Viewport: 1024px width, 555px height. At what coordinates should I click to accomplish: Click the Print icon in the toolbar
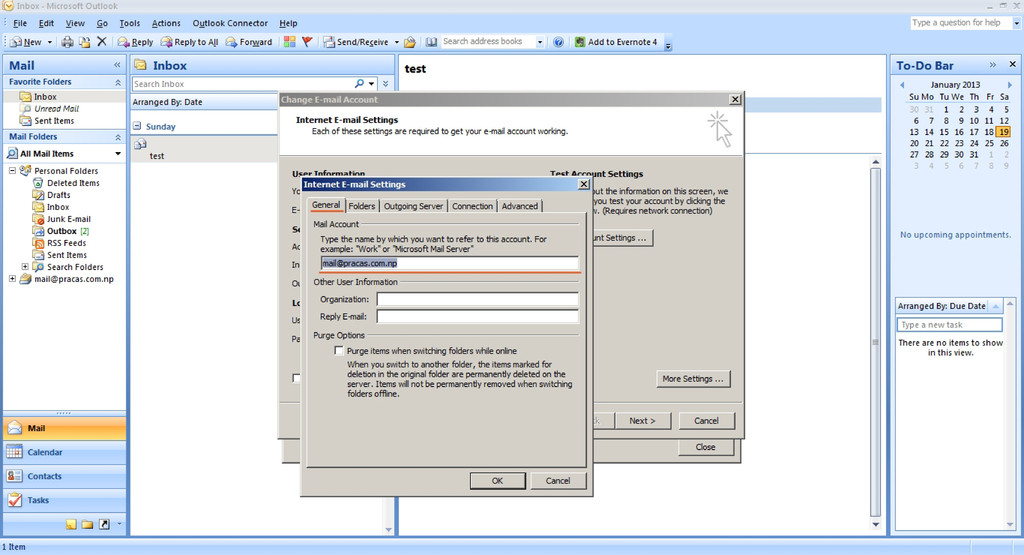67,42
